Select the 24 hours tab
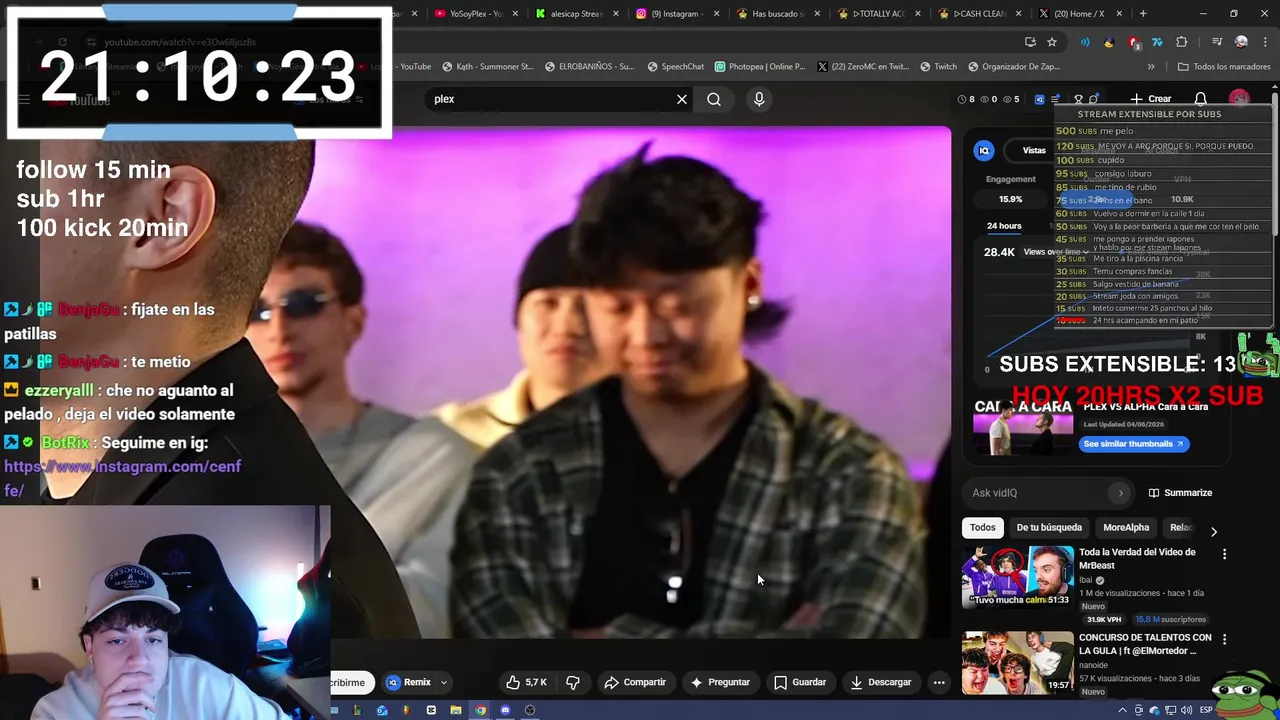The height and width of the screenshot is (720, 1280). (x=1004, y=226)
